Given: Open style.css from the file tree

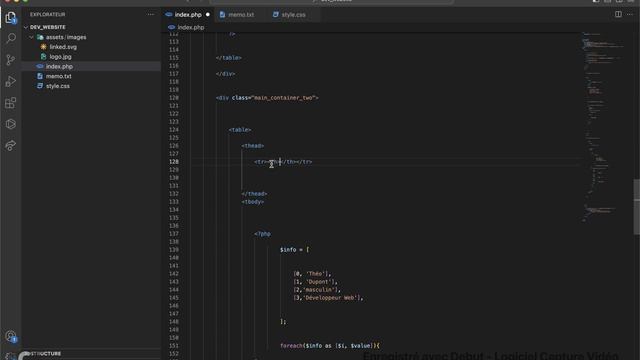Looking at the screenshot, I should (x=58, y=86).
